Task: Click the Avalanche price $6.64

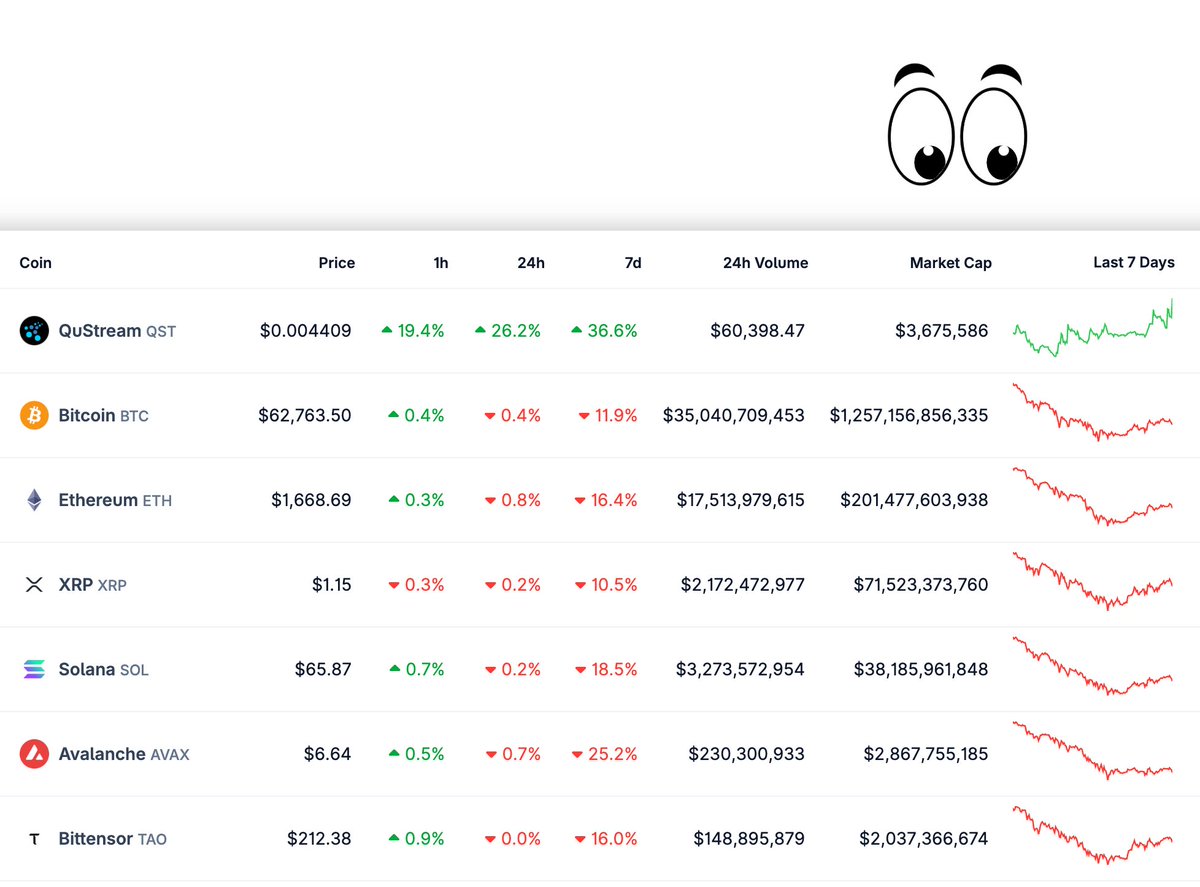Action: coord(327,754)
